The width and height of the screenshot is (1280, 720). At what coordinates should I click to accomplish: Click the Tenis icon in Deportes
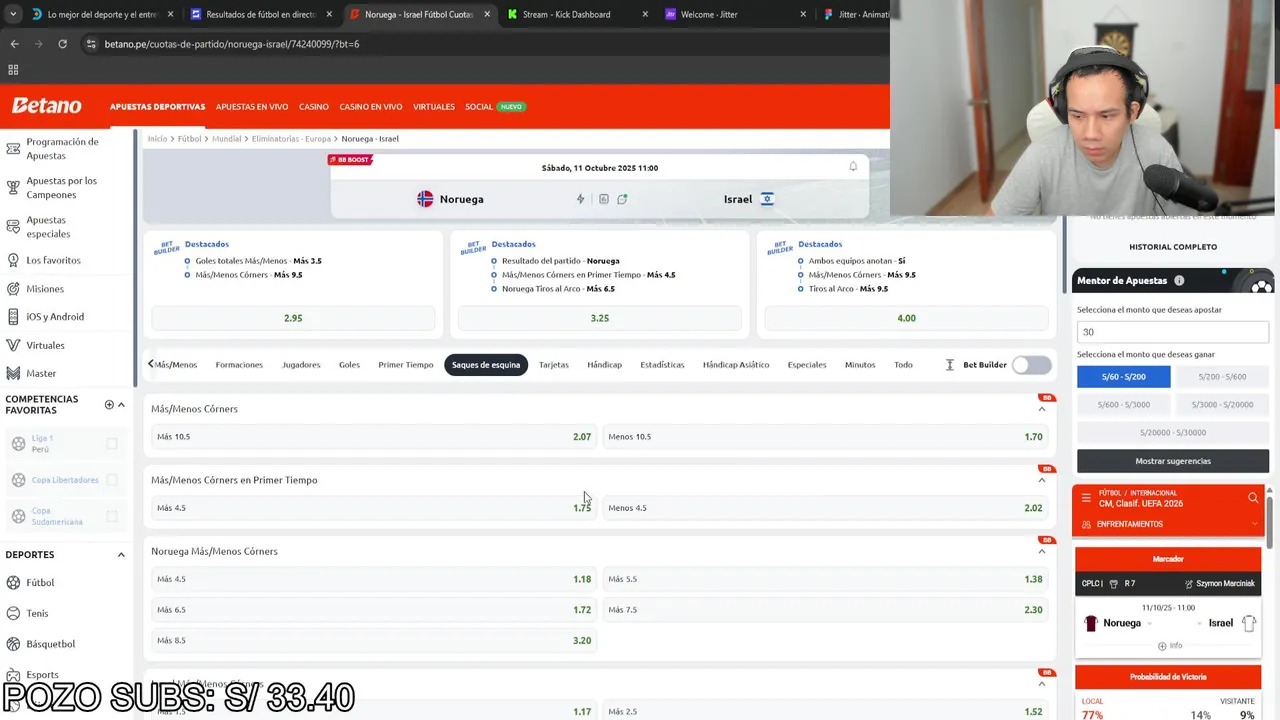(x=13, y=613)
